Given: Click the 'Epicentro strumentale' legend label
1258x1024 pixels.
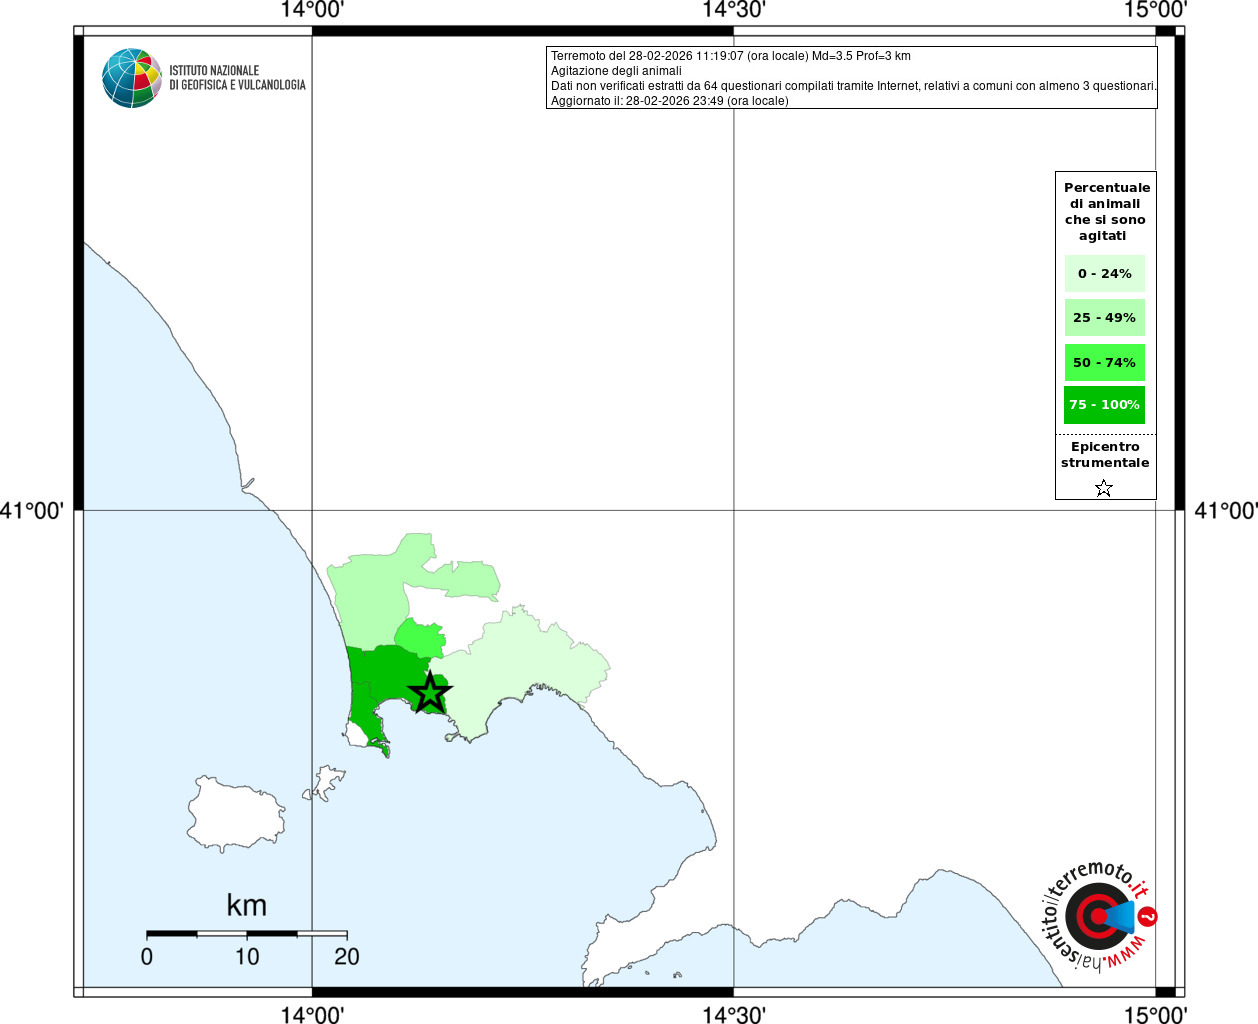Looking at the screenshot, I should [1105, 455].
